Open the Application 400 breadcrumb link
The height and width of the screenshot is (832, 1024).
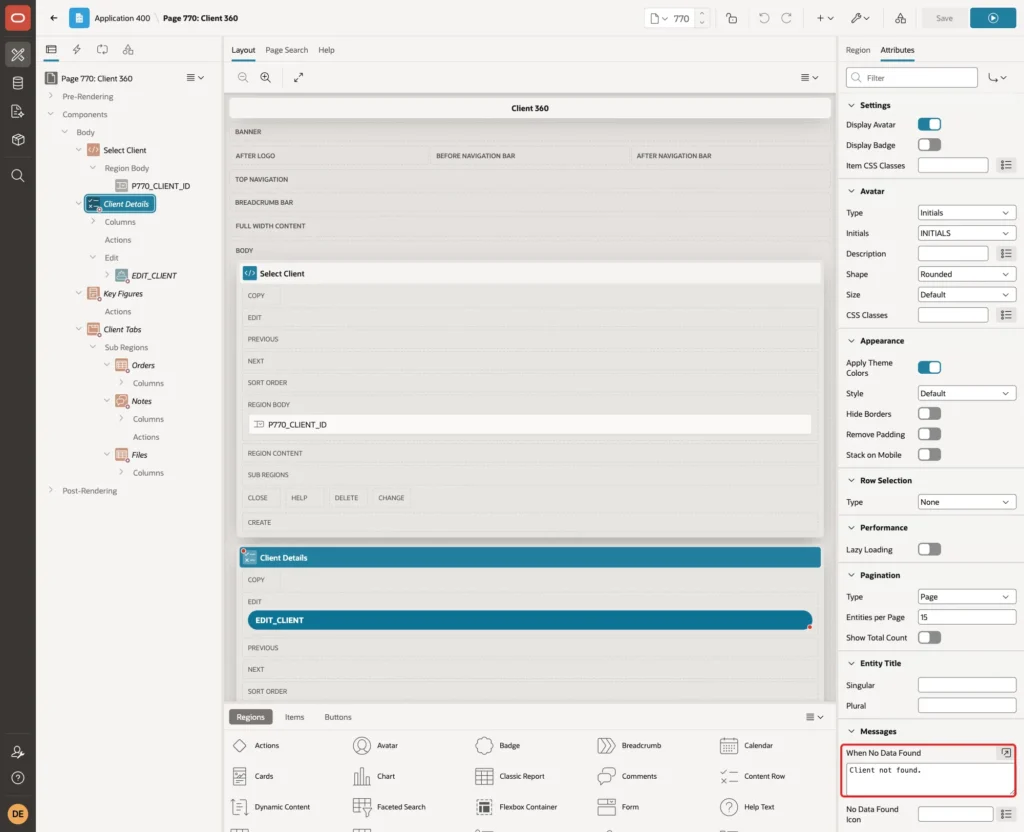pos(122,18)
